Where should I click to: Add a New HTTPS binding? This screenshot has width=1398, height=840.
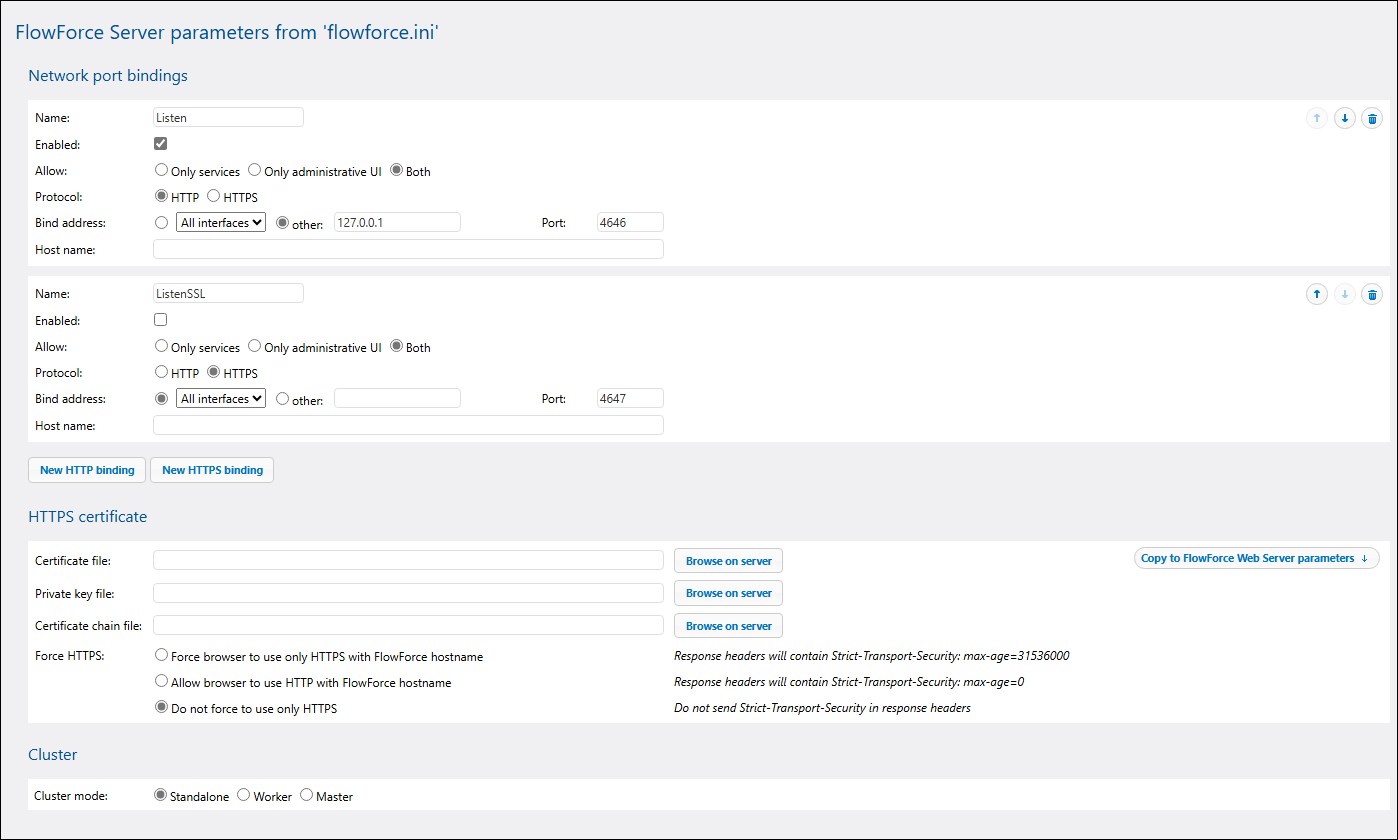click(212, 470)
